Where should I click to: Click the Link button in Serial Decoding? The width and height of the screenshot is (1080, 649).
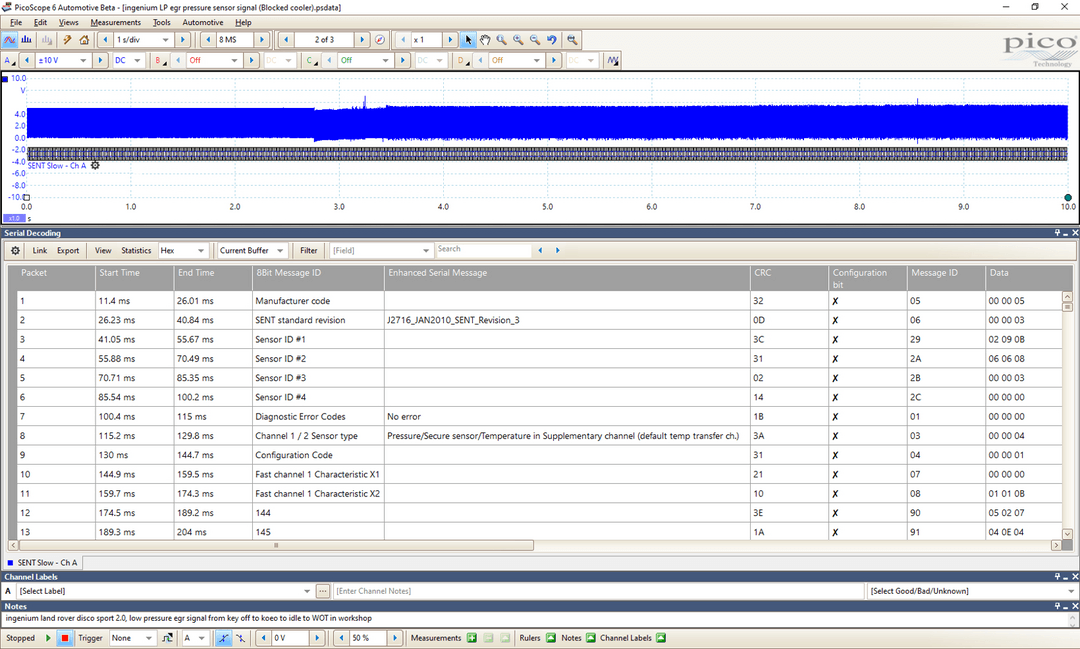click(x=40, y=251)
